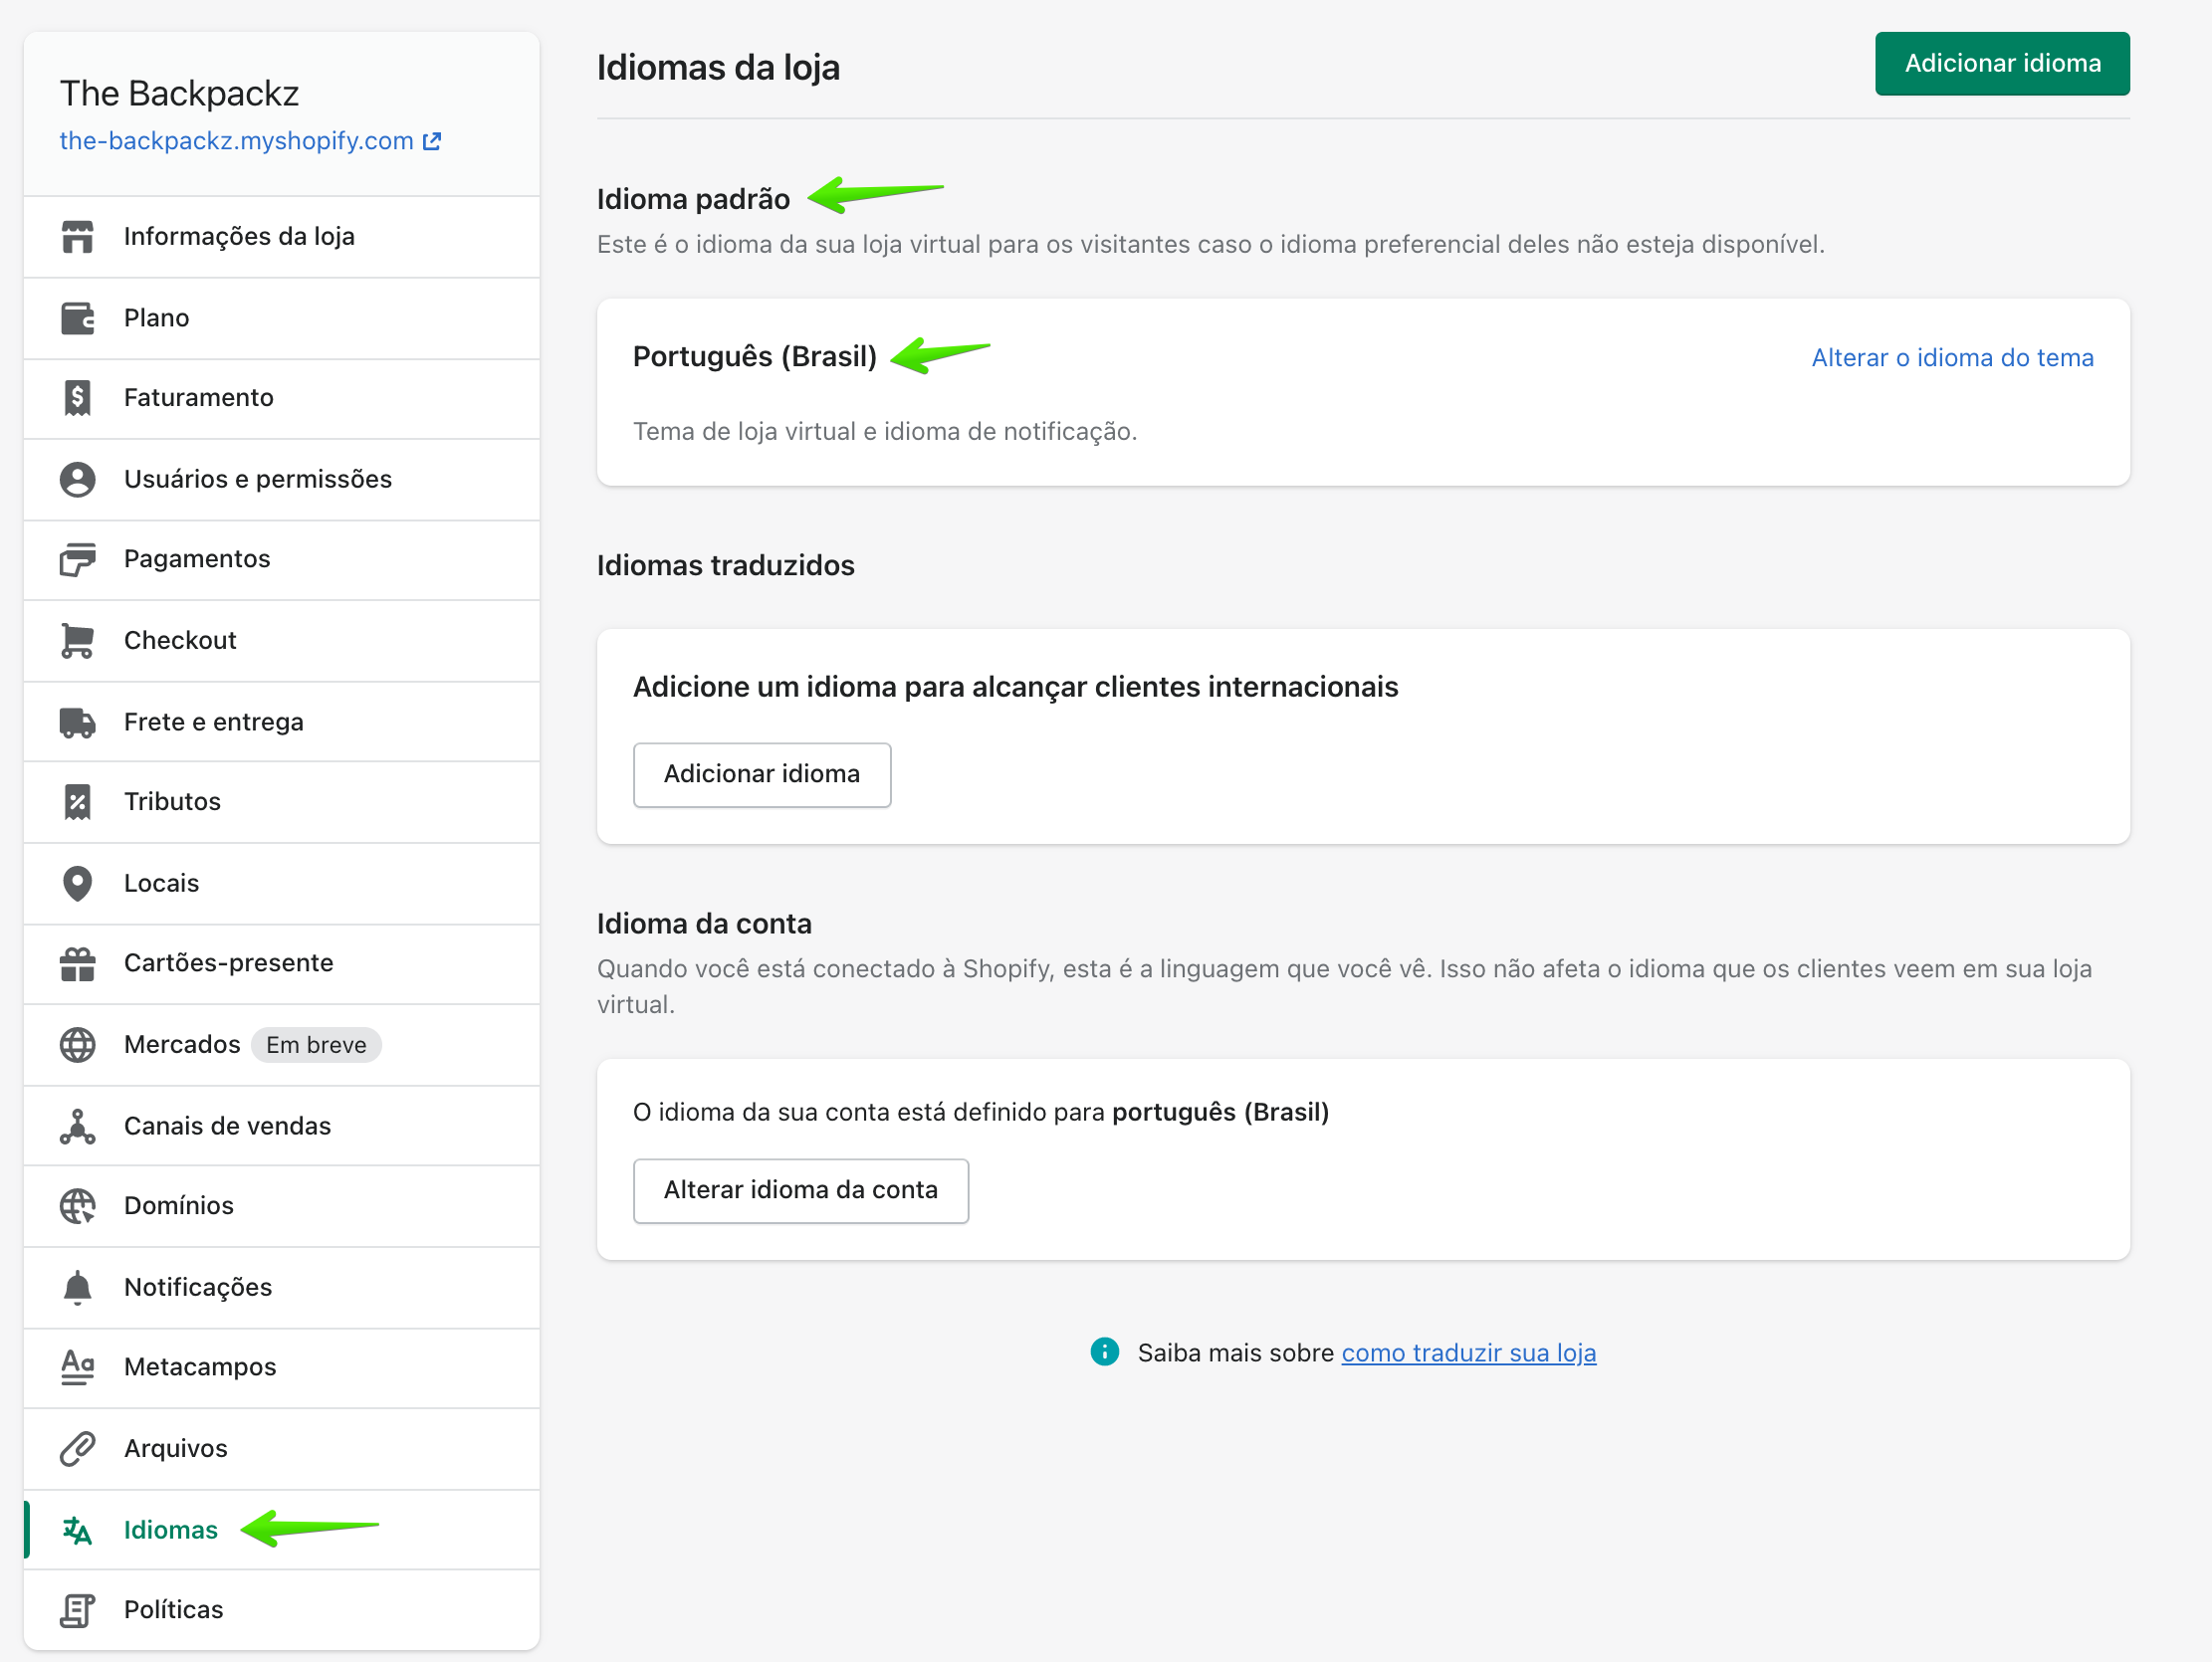The width and height of the screenshot is (2212, 1662).
Task: Open the como traduzir sua loja link
Action: 1468,1353
